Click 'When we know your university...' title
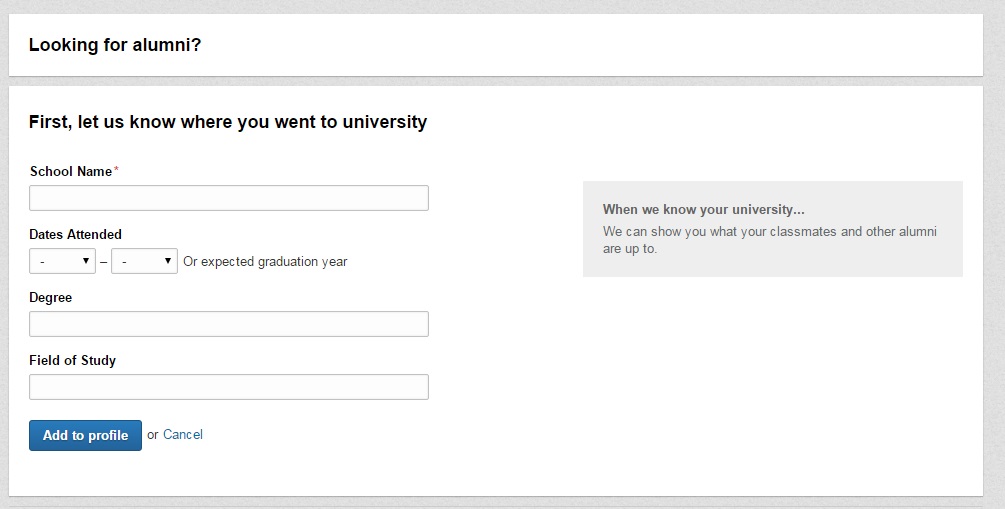The image size is (1005, 509). click(x=703, y=209)
